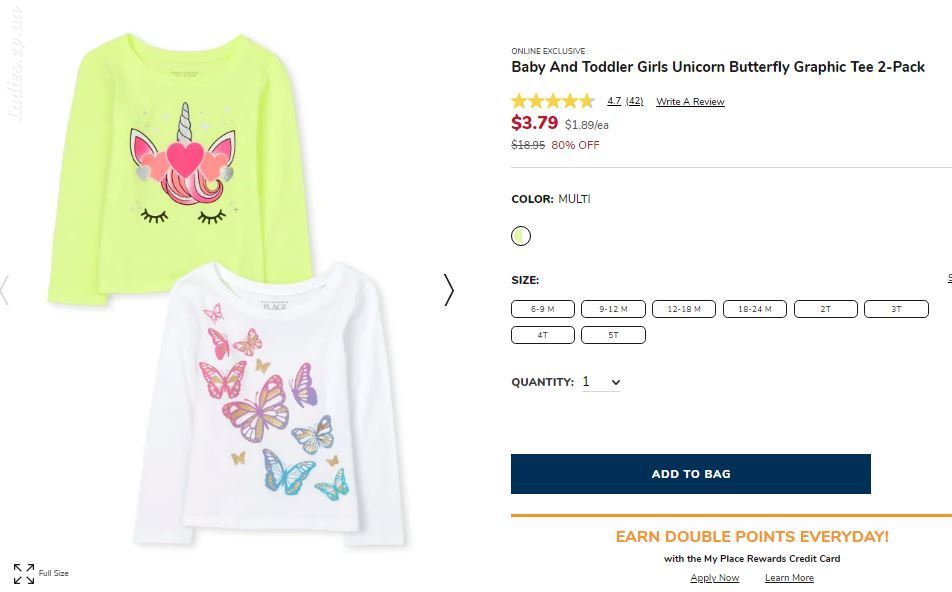Select size 5T
The image size is (952, 592).
pyautogui.click(x=613, y=335)
